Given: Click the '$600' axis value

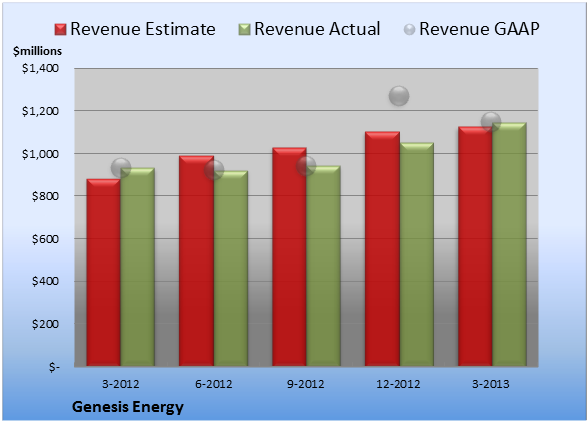Looking at the screenshot, I should tap(45, 239).
